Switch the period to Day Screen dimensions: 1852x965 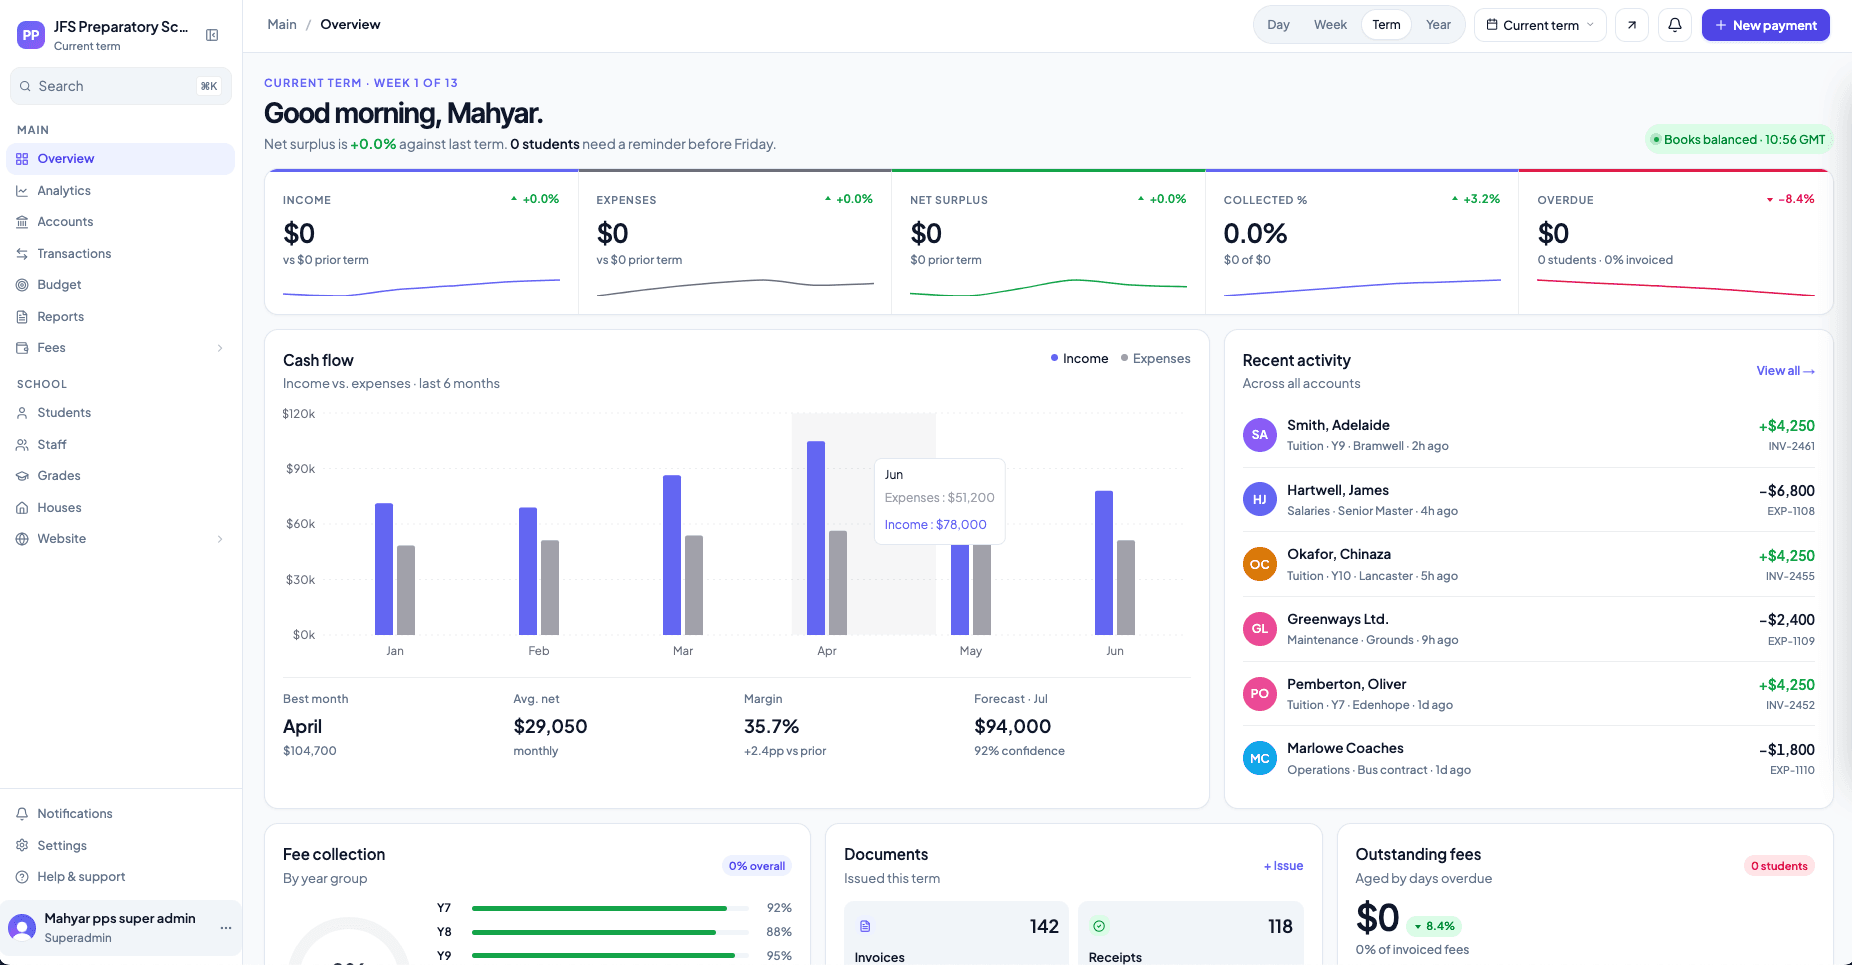(x=1278, y=25)
